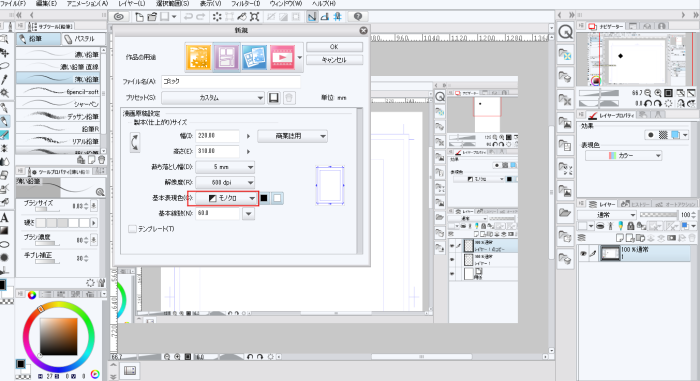Click the Redo arrow toolbar icon
The width and height of the screenshot is (700, 381).
coord(201,17)
